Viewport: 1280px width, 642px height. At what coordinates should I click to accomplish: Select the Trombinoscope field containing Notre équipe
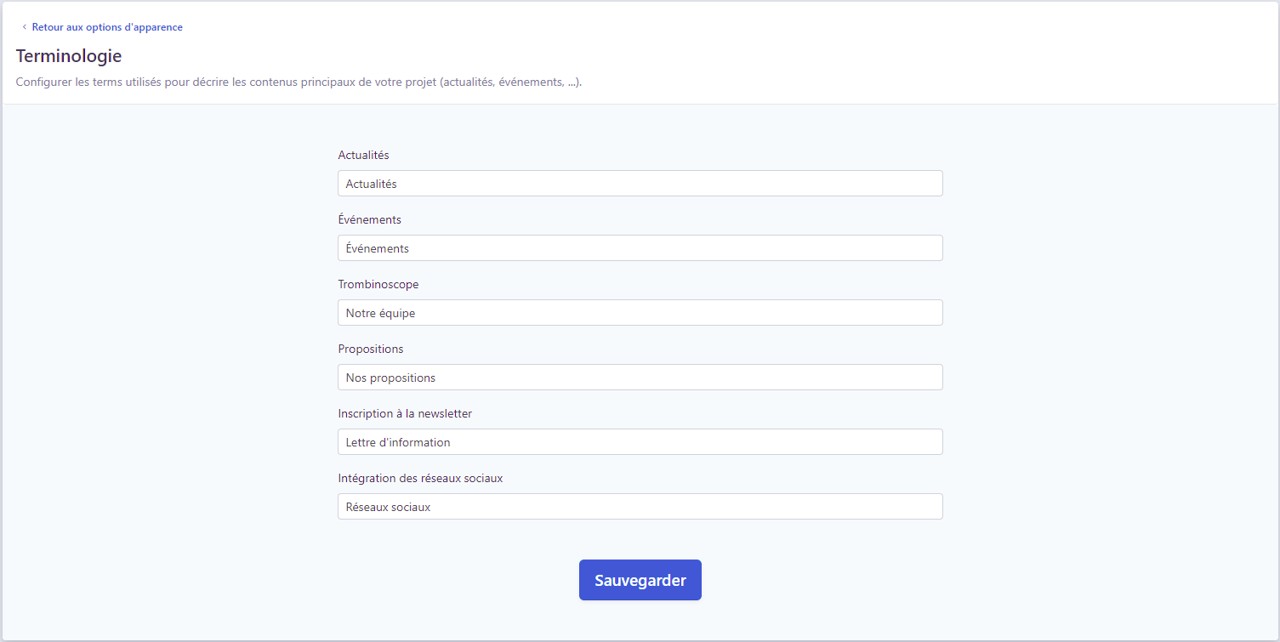[640, 313]
